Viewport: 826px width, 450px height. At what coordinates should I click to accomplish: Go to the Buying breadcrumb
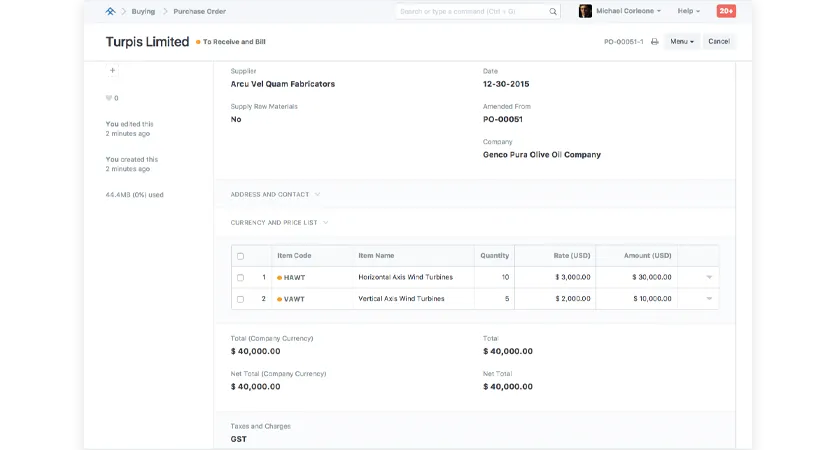tap(143, 11)
